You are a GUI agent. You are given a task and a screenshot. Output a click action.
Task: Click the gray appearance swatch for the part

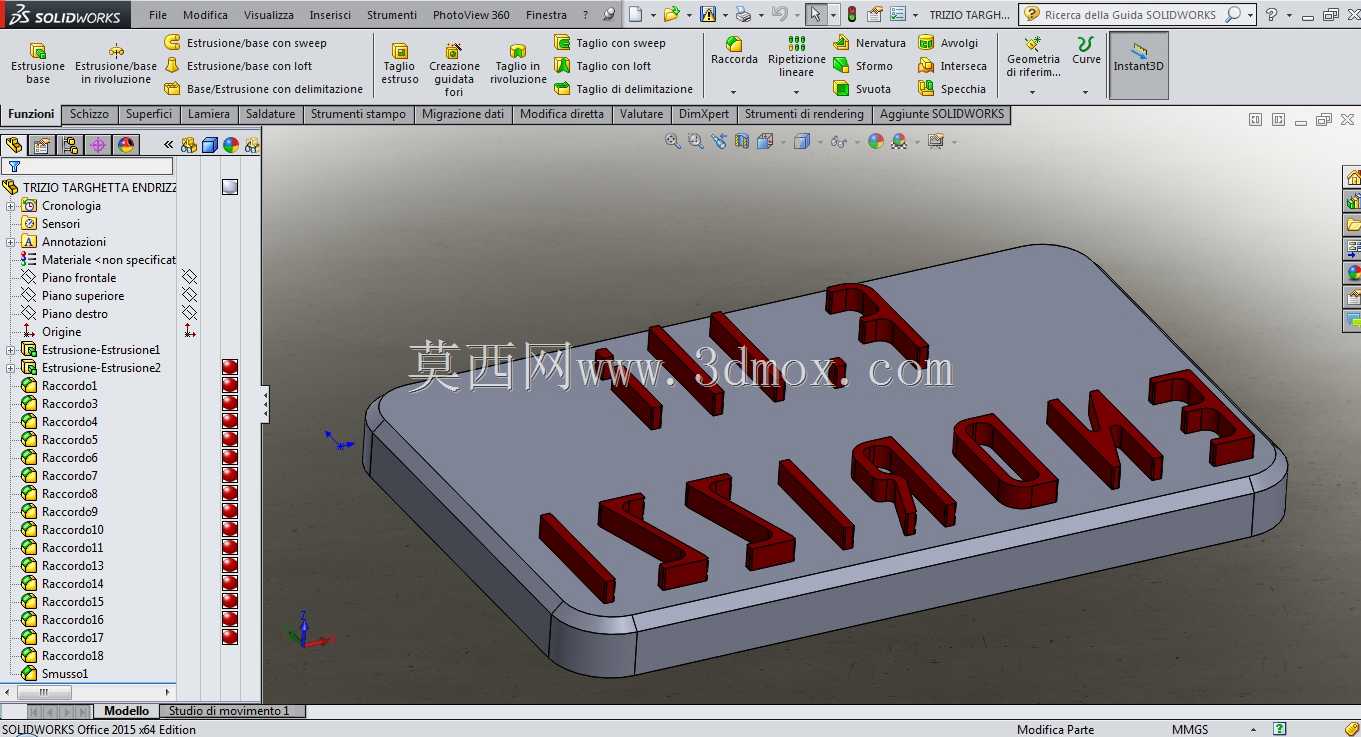pos(230,187)
